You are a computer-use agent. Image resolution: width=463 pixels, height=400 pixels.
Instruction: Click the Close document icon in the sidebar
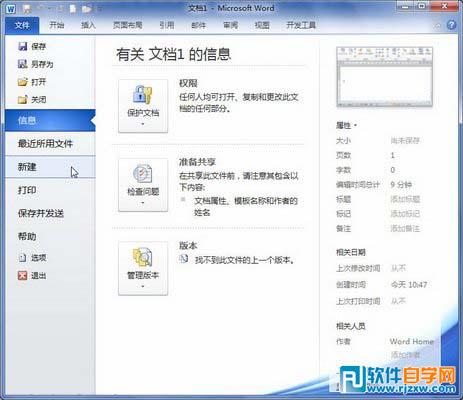tap(22, 99)
